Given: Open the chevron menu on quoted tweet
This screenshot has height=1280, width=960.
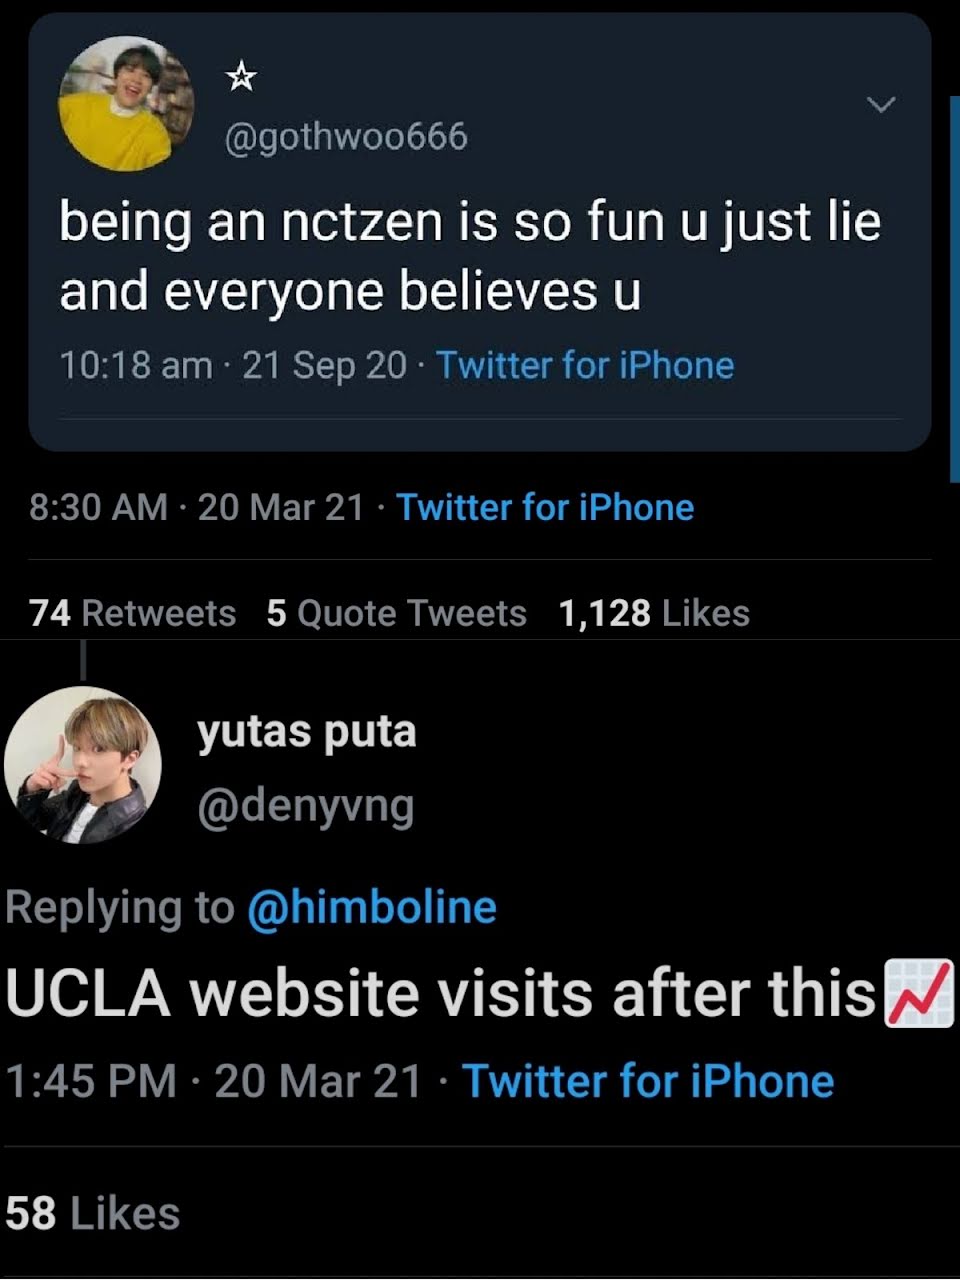Looking at the screenshot, I should click(x=880, y=105).
